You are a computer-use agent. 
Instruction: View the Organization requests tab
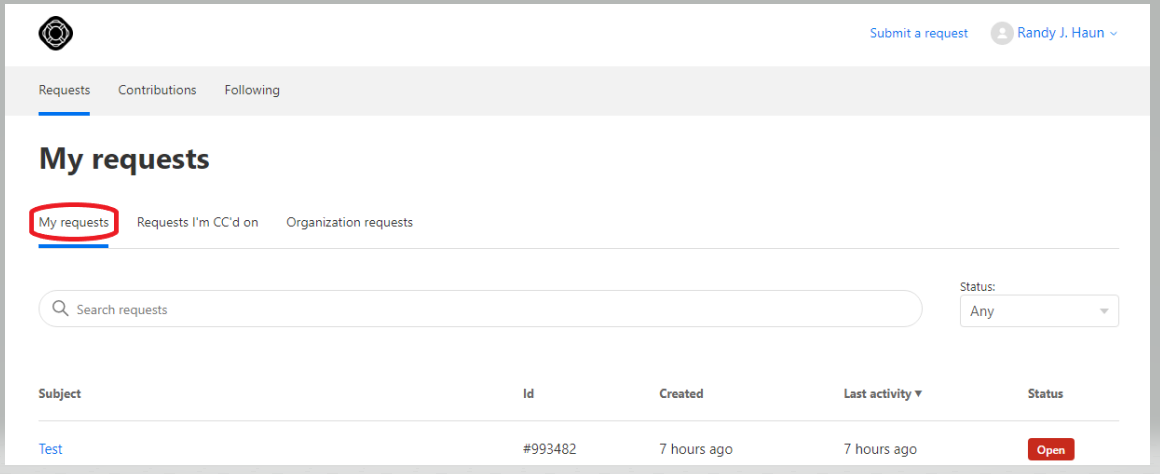[x=349, y=222]
